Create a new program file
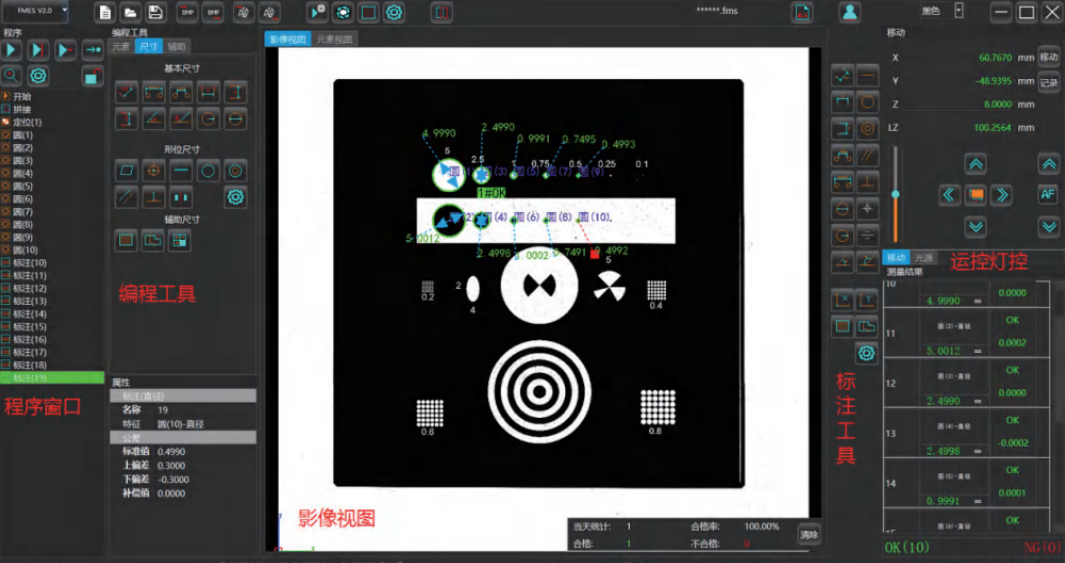Image resolution: width=1065 pixels, height=563 pixels. pos(105,12)
